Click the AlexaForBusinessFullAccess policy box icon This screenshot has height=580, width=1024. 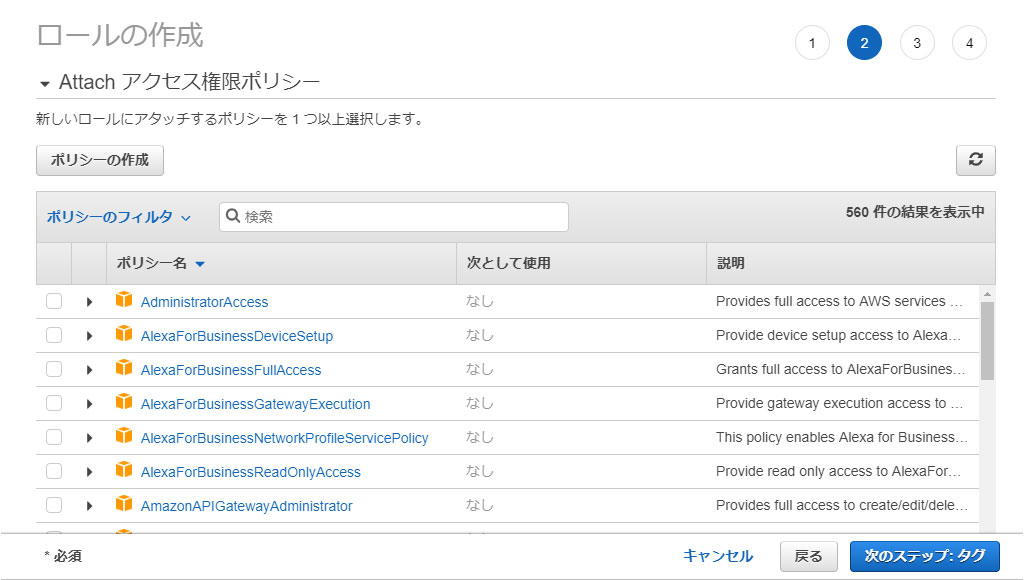[124, 368]
